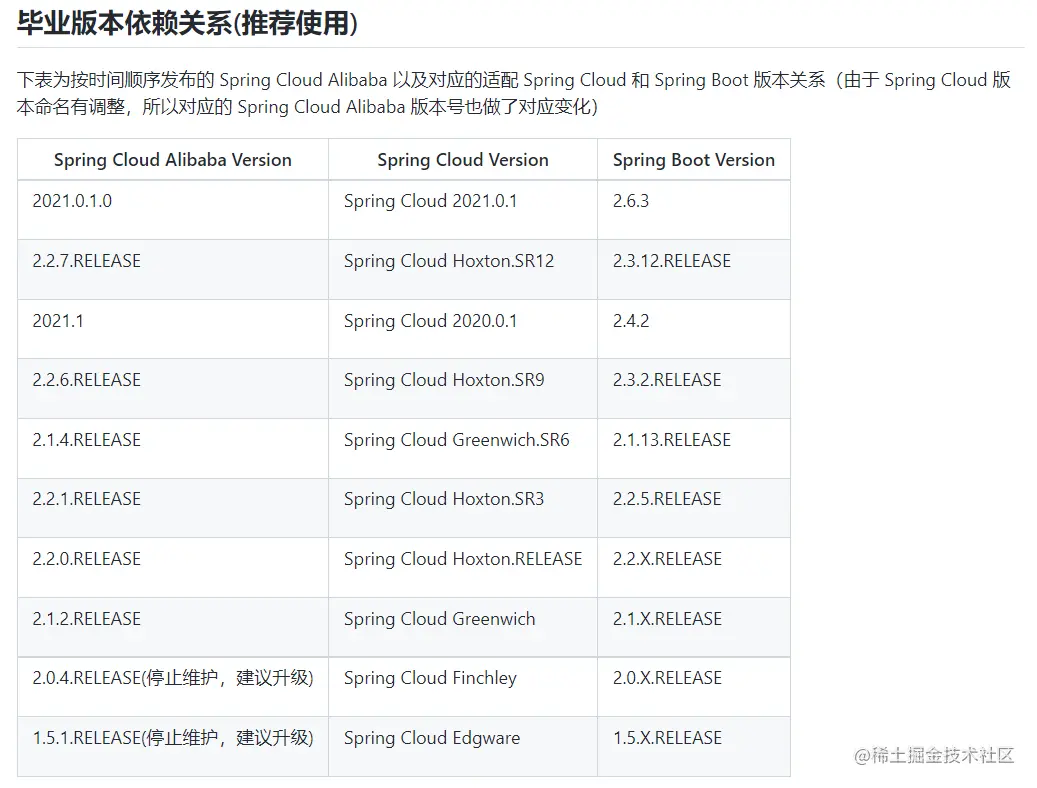This screenshot has width=1037, height=788.
Task: Click the Spring Cloud Alibaba Version column header
Action: click(173, 160)
